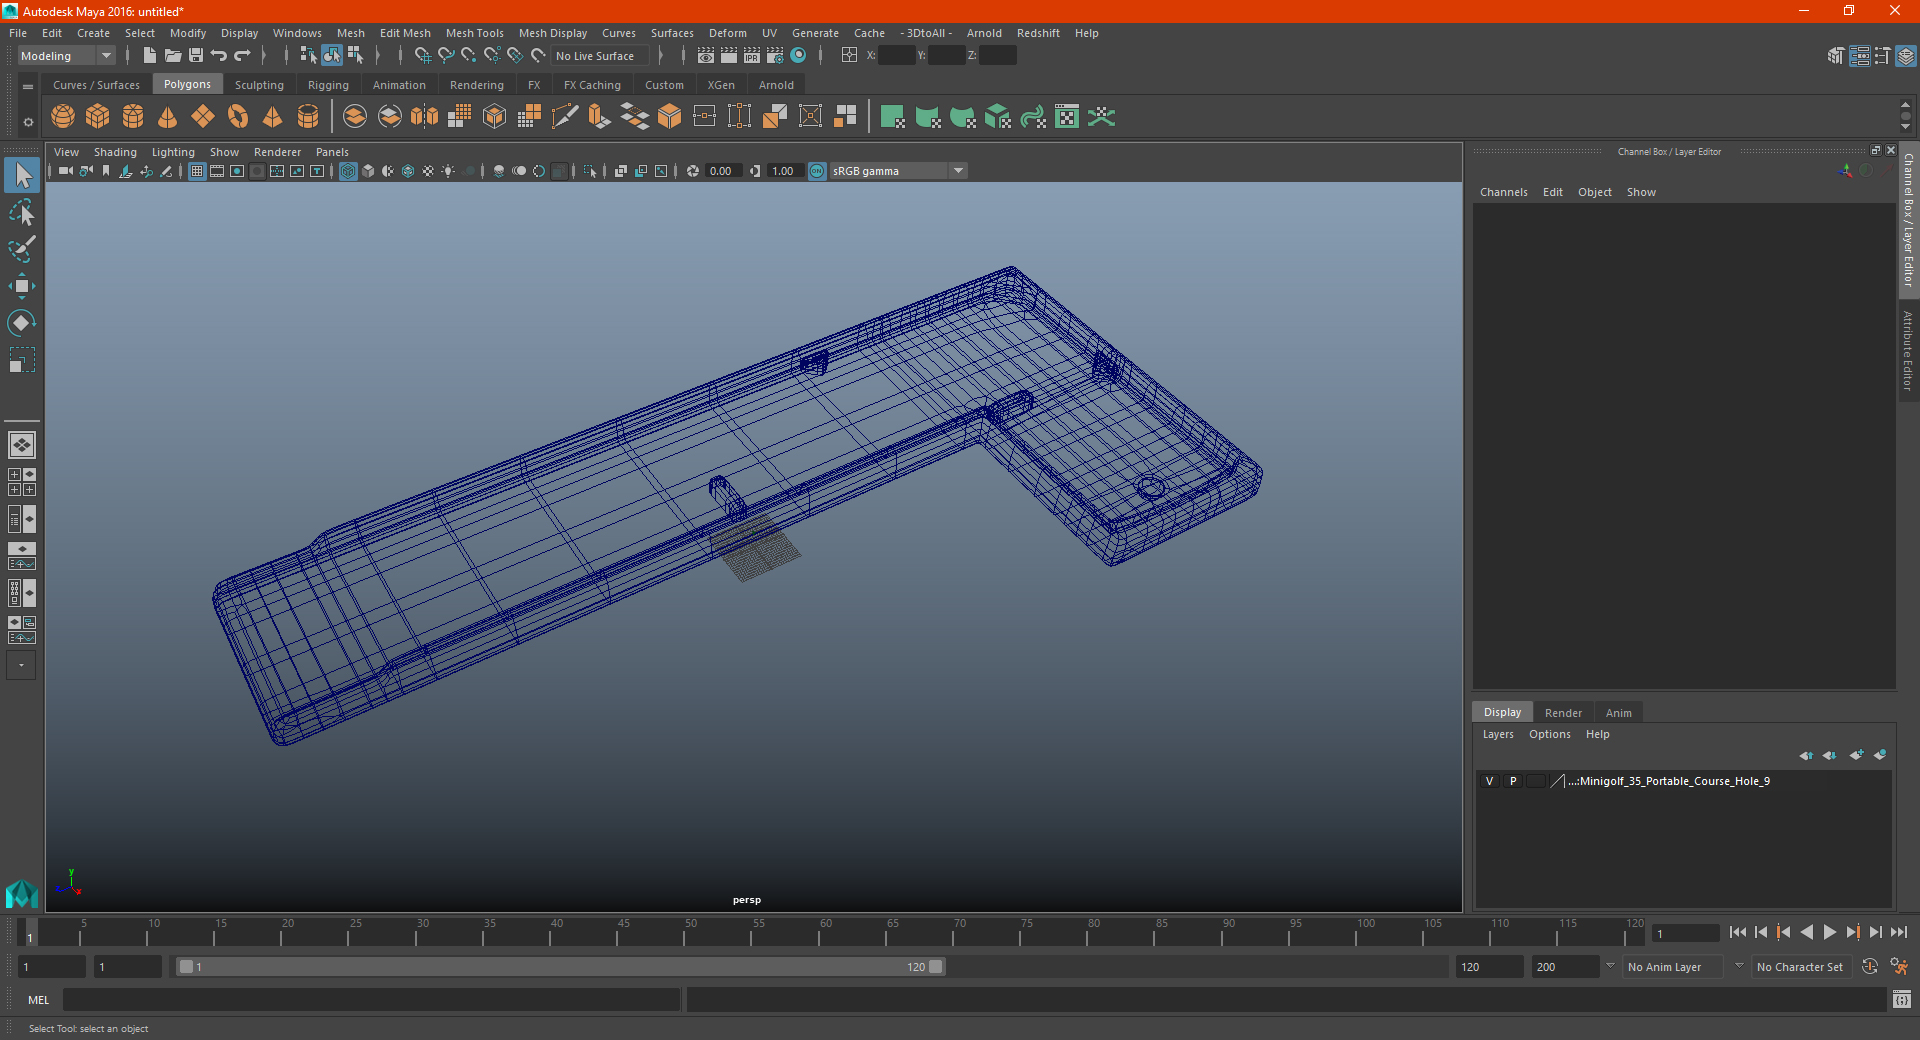Open the sRGB gamma view transform dropdown

coord(898,171)
